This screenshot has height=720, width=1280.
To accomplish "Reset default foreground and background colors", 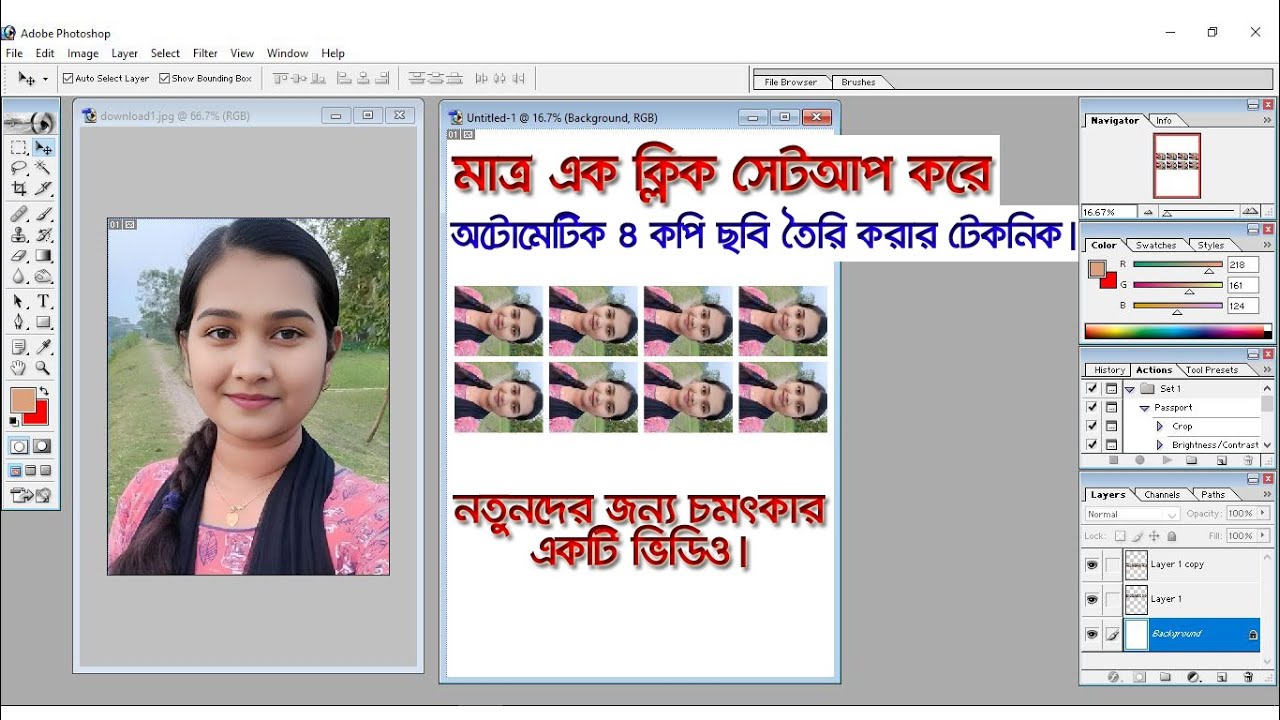I will (14, 422).
